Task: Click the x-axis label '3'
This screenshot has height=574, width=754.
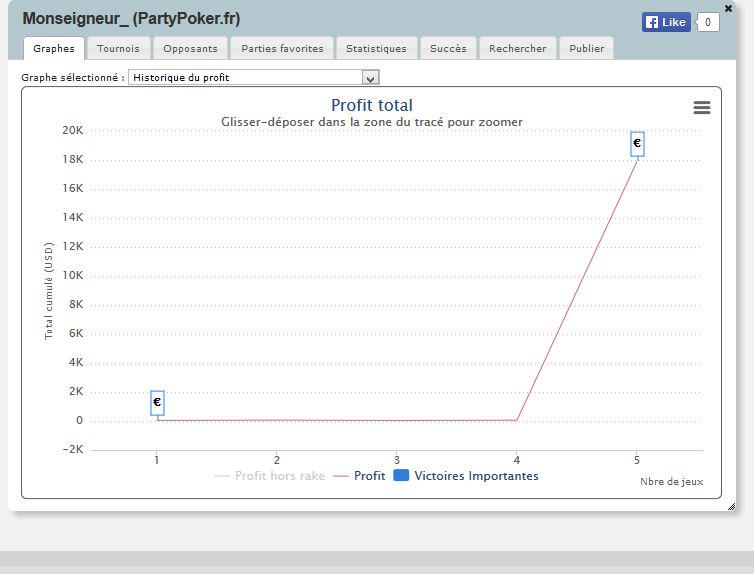Action: pos(397,460)
